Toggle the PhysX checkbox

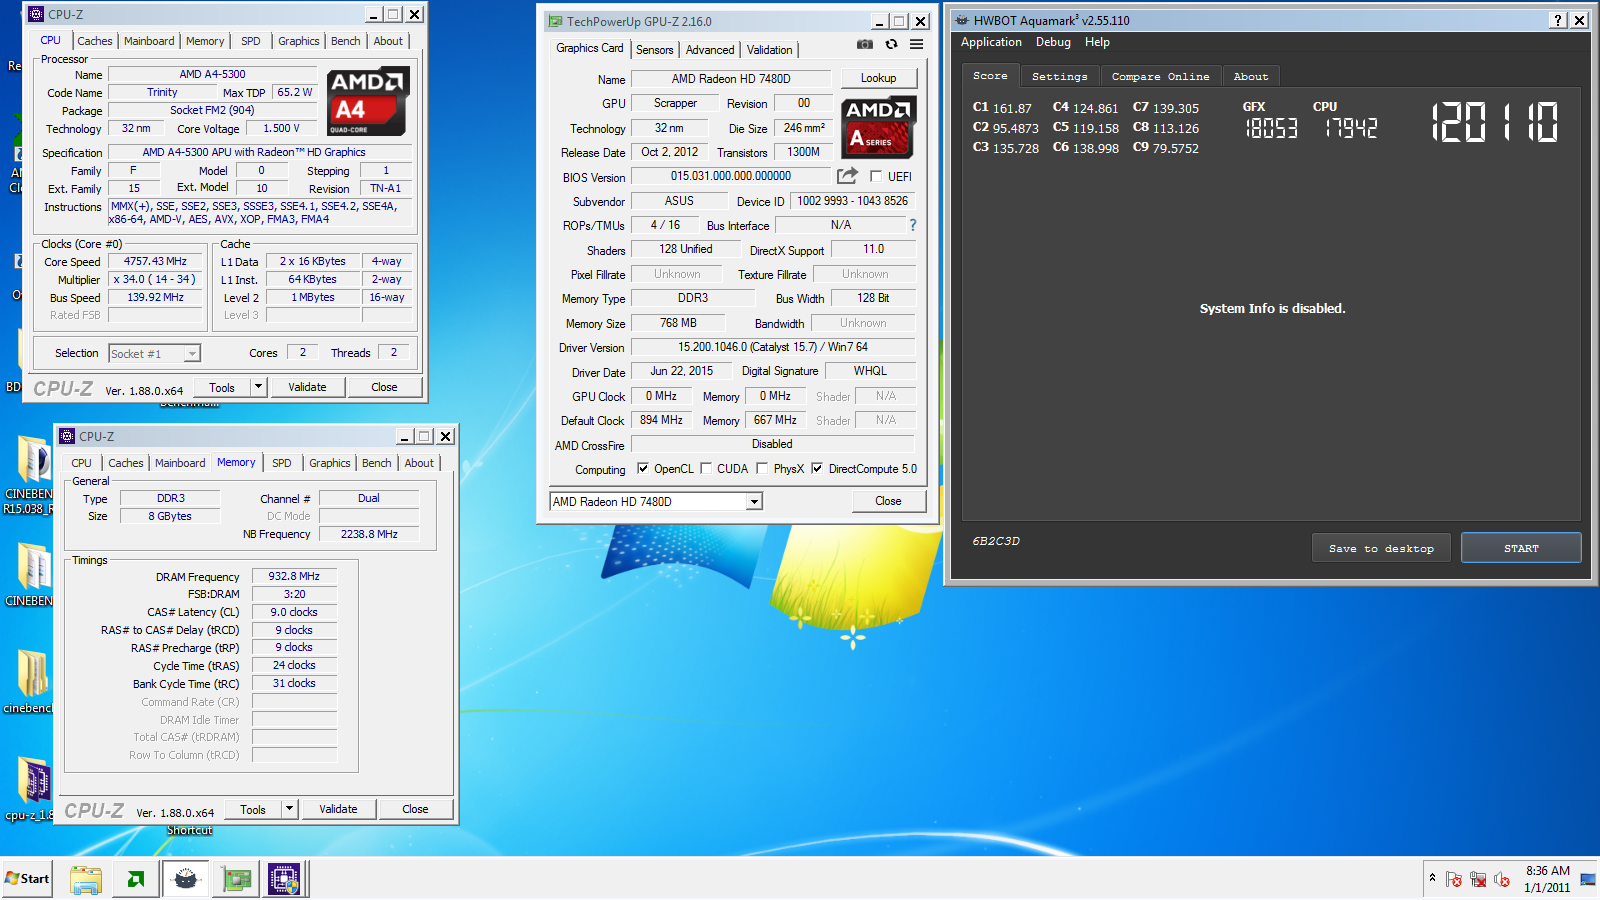(x=762, y=468)
